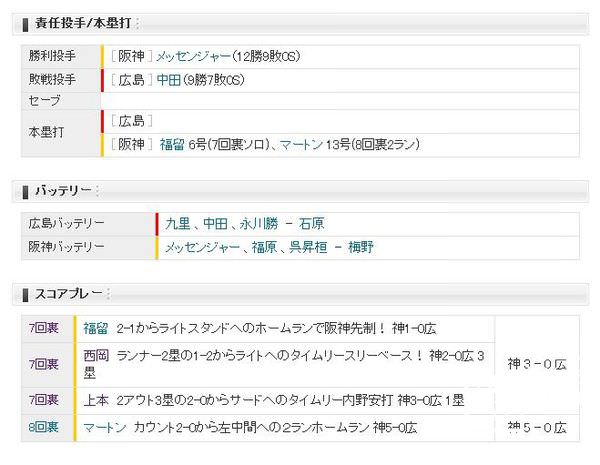Select 広島バッテリー label

coord(67,223)
